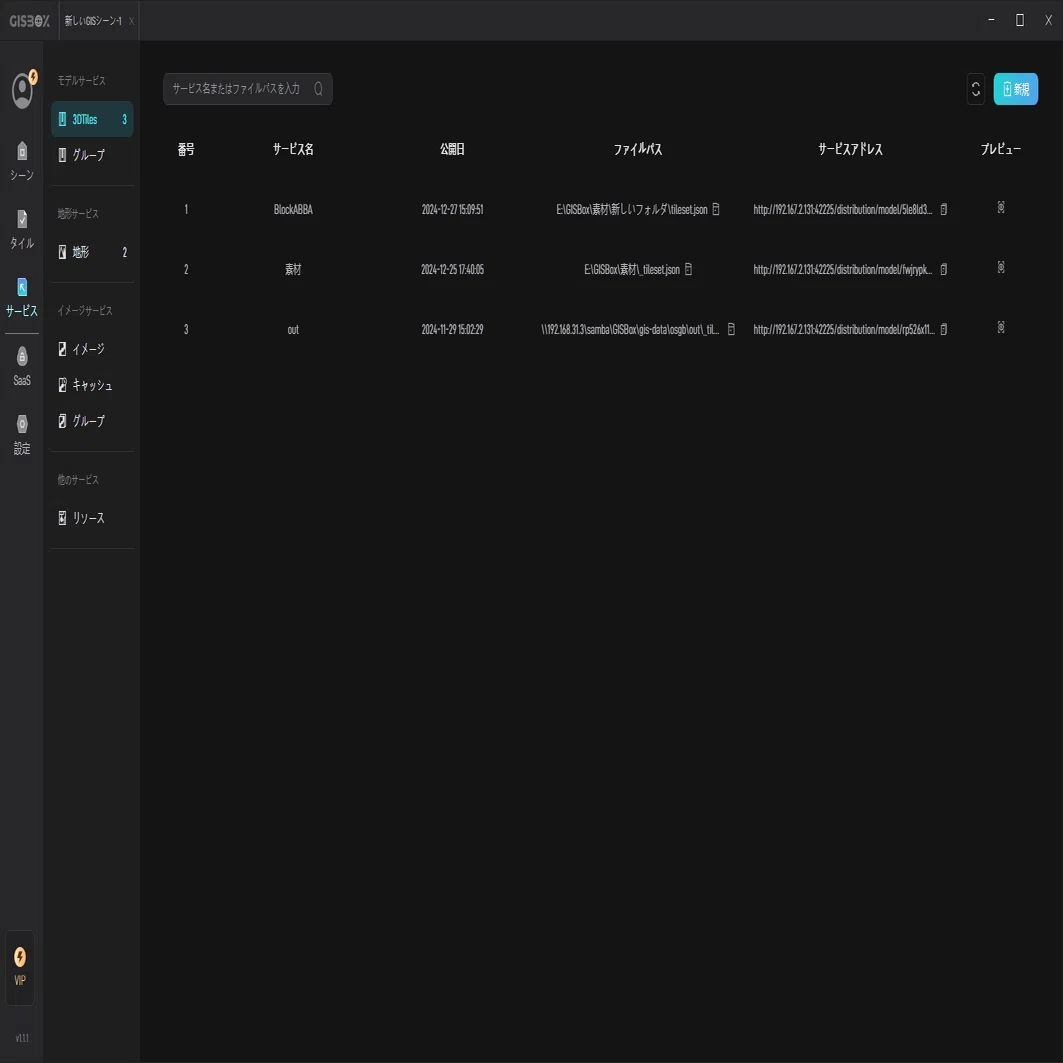Open 地形 terrain services
The height and width of the screenshot is (1063, 1063).
click(92, 252)
